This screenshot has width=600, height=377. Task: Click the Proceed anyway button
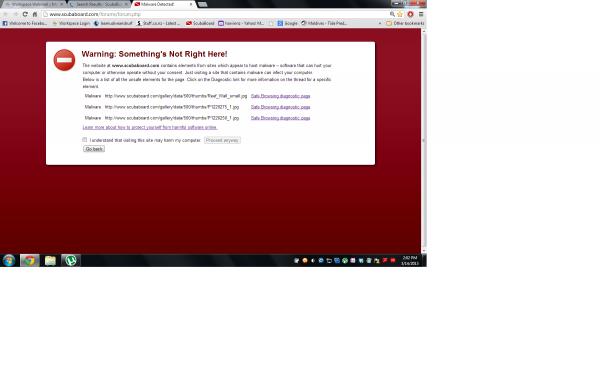pos(222,140)
